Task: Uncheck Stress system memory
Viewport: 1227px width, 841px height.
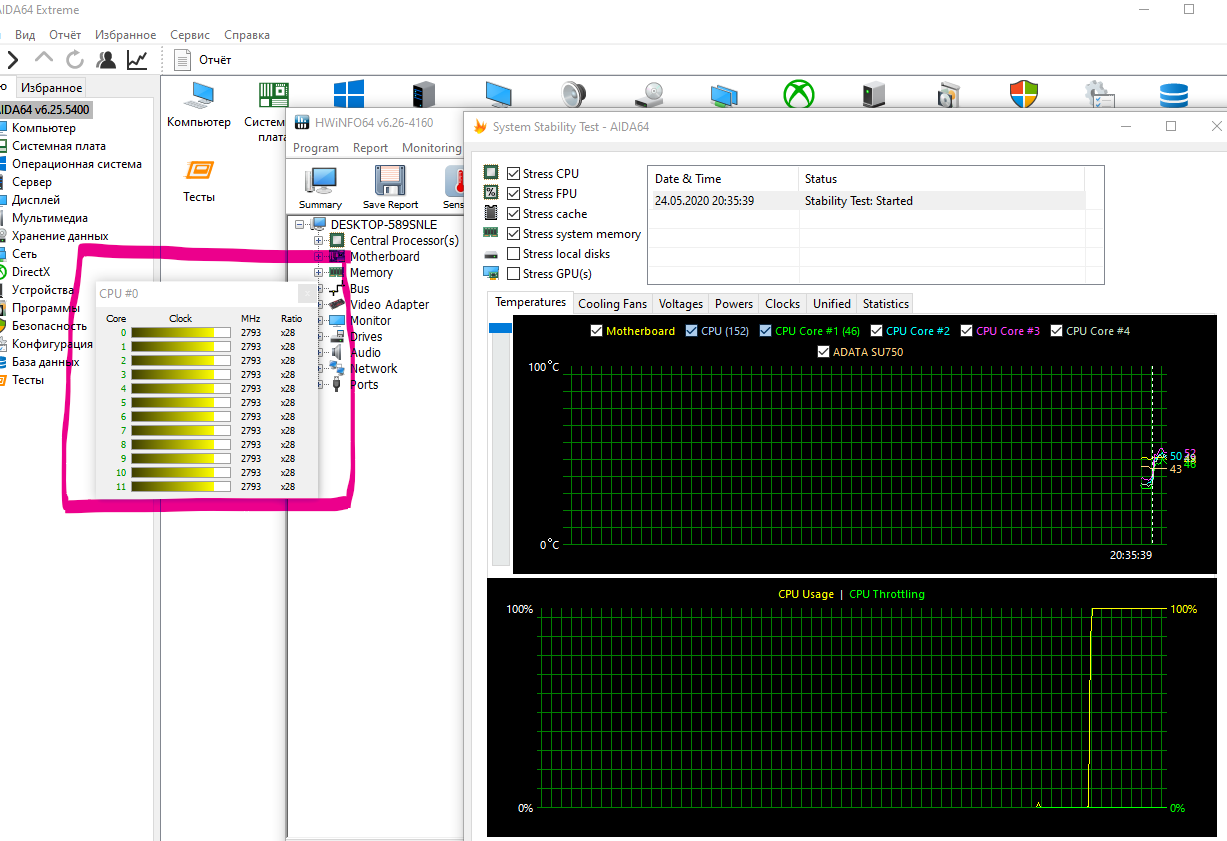Action: [x=514, y=234]
